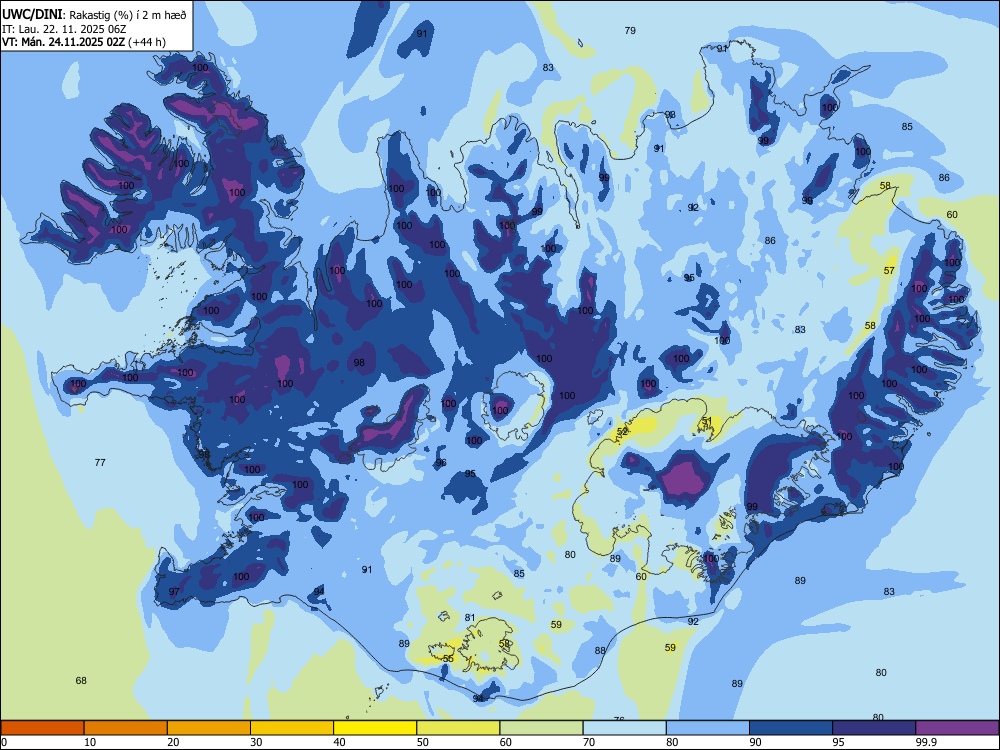Click the humidity value 68 on the map
Image resolution: width=1000 pixels, height=750 pixels.
(x=81, y=680)
